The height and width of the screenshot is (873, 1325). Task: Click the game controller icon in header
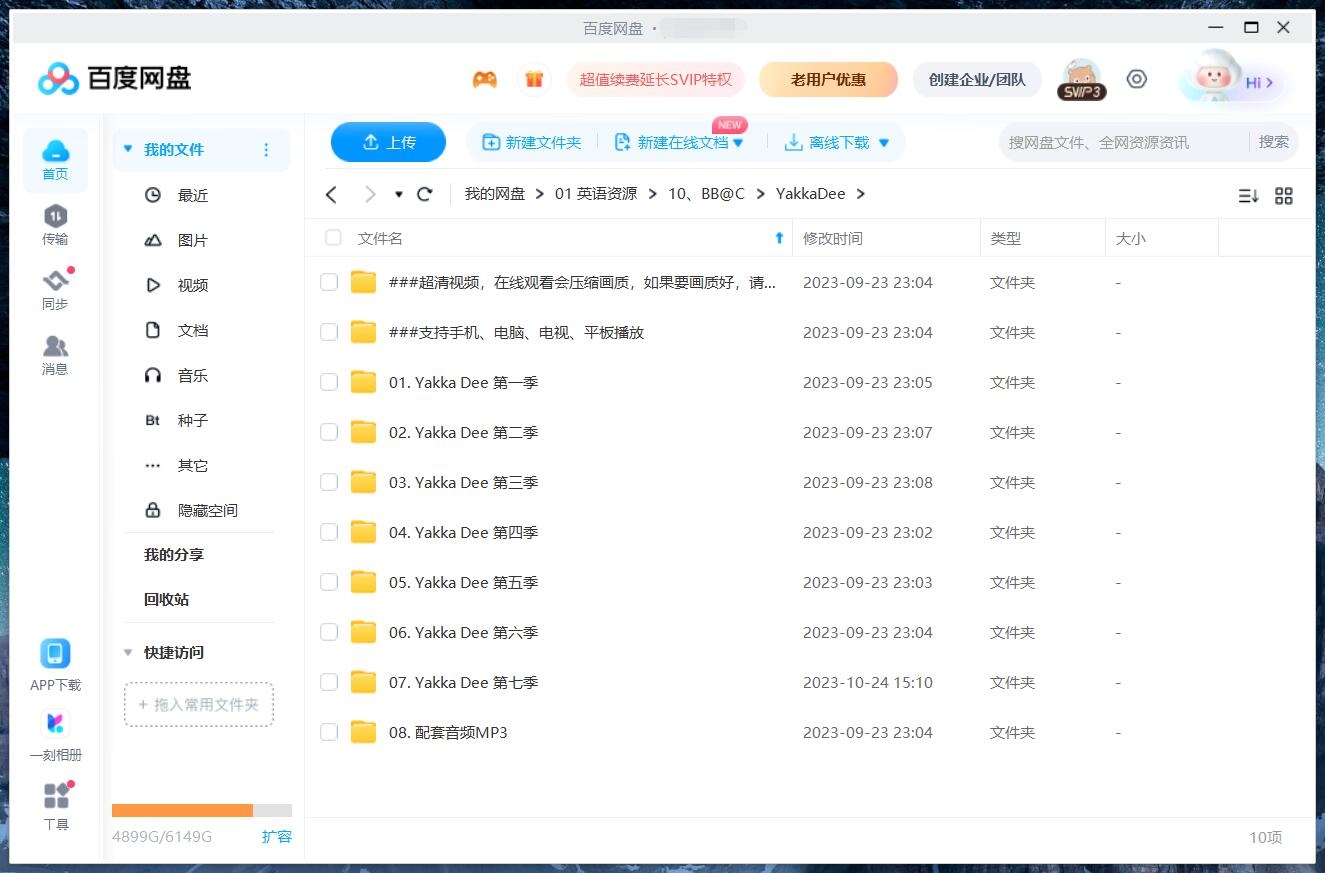click(x=485, y=79)
